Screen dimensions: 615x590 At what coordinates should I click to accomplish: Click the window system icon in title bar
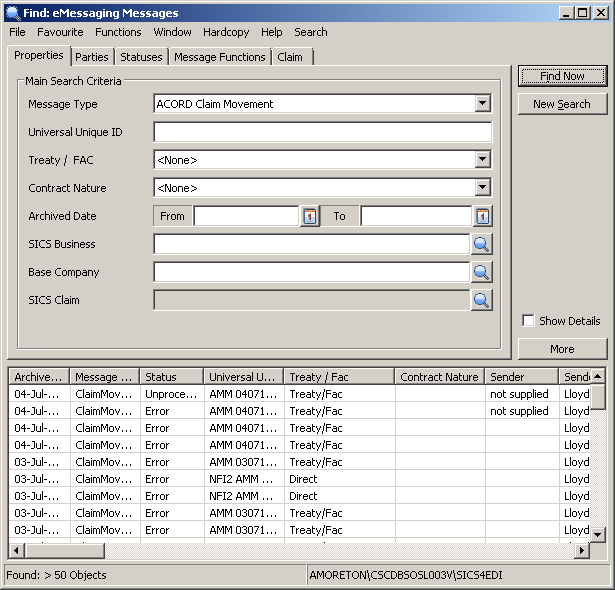(12, 13)
